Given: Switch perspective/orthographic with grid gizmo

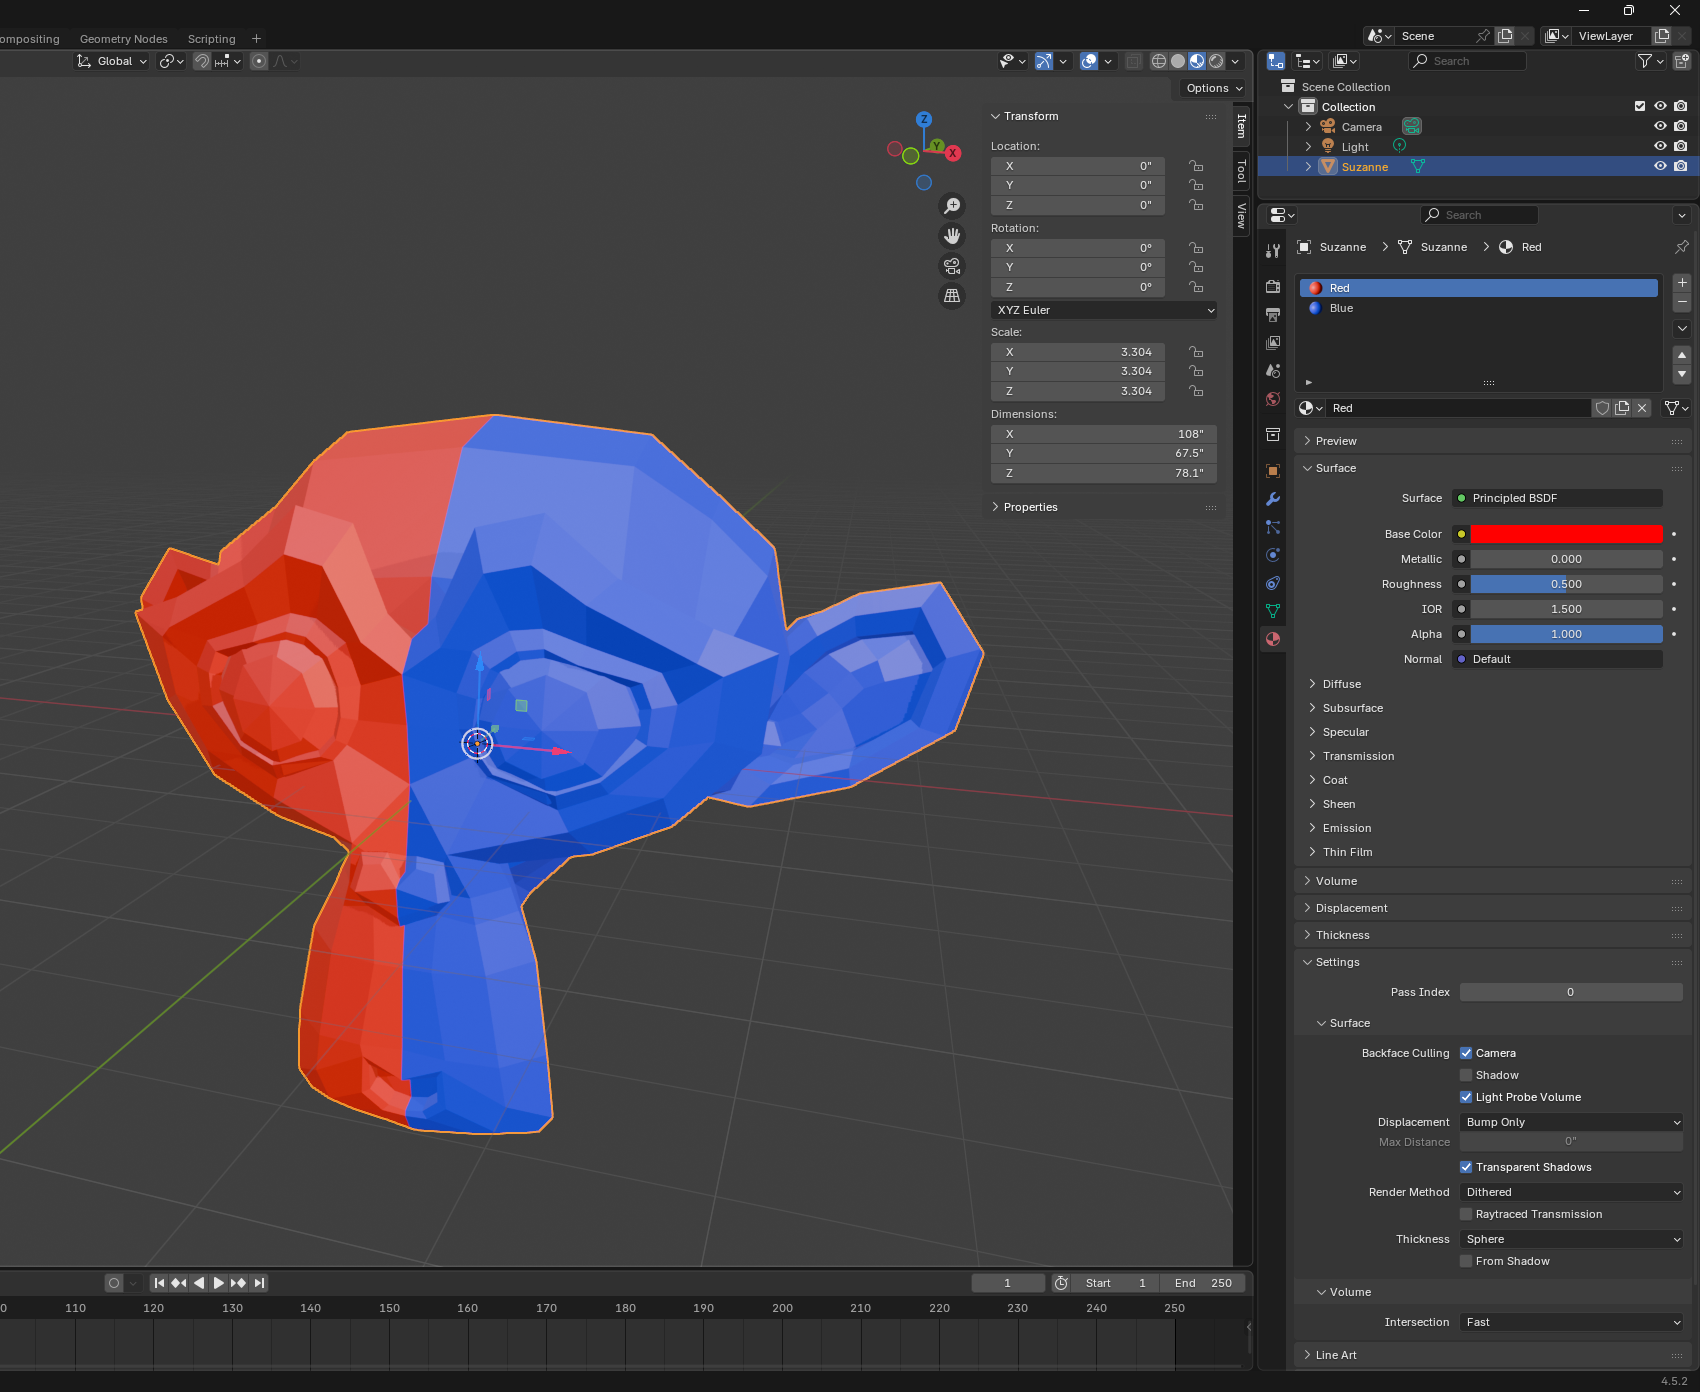Looking at the screenshot, I should point(952,296).
